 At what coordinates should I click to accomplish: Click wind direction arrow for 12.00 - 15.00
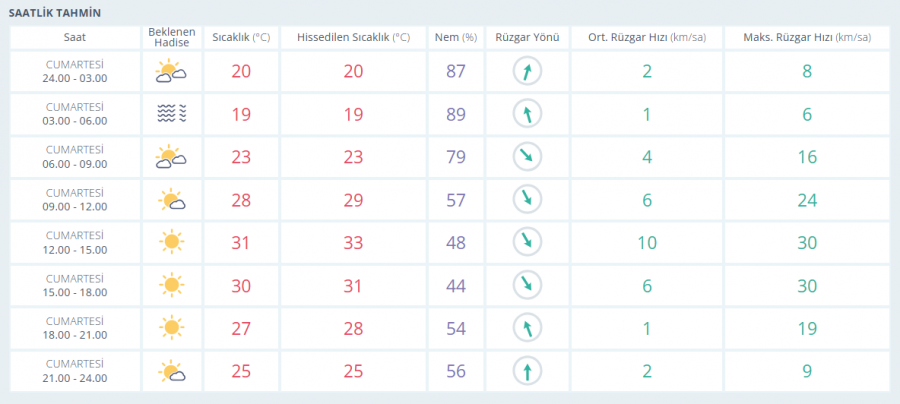(x=527, y=243)
